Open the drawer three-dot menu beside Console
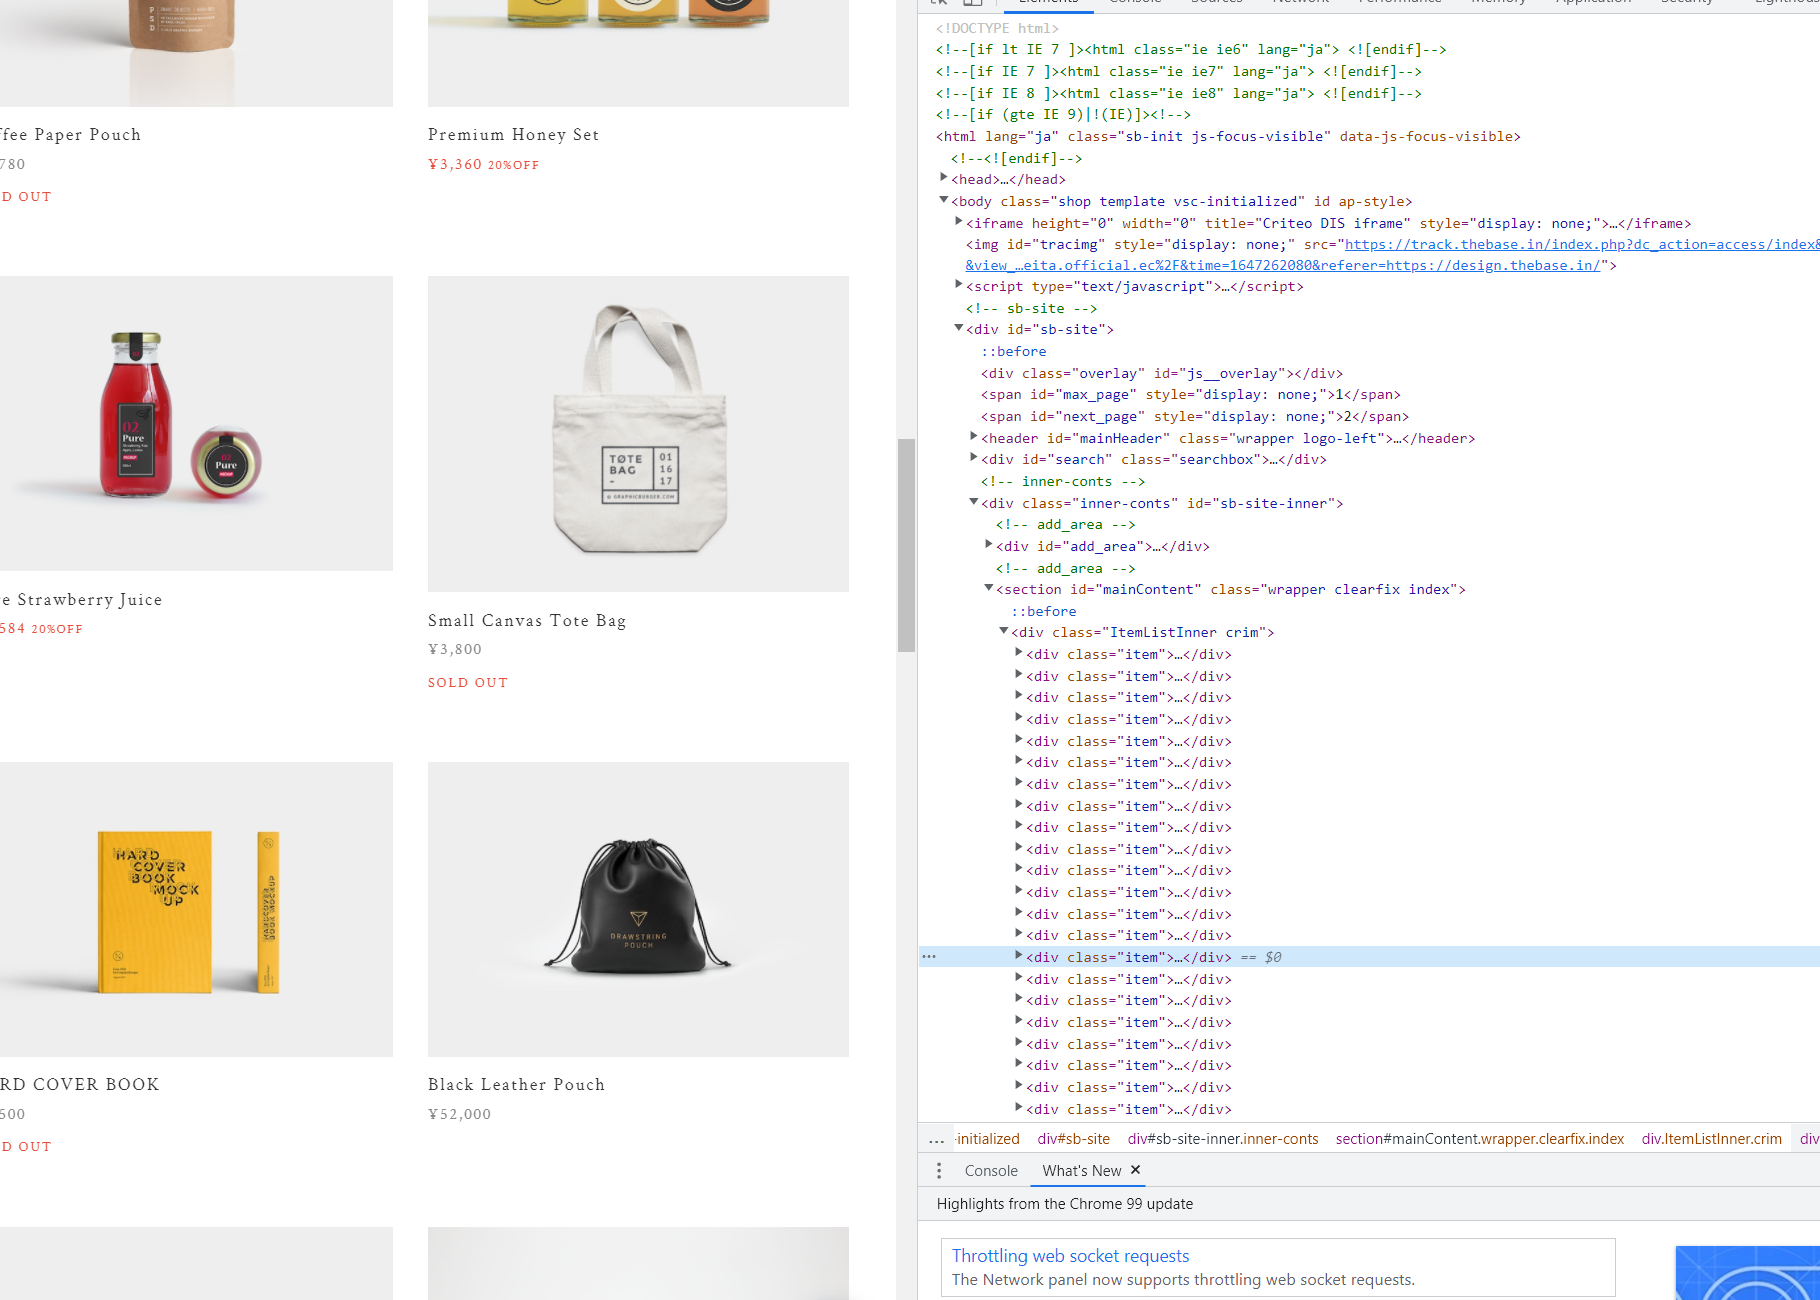The image size is (1820, 1300). (x=938, y=1170)
